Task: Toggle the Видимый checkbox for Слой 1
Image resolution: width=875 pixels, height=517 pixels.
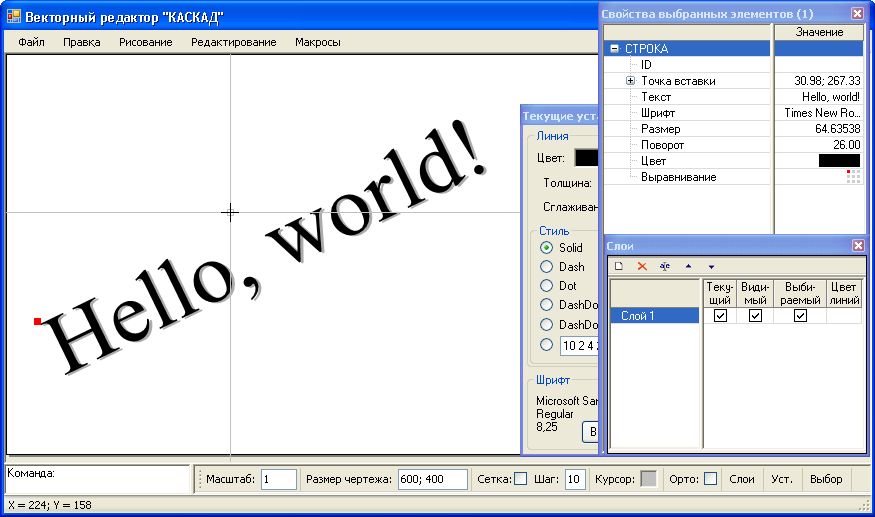Action: click(755, 316)
